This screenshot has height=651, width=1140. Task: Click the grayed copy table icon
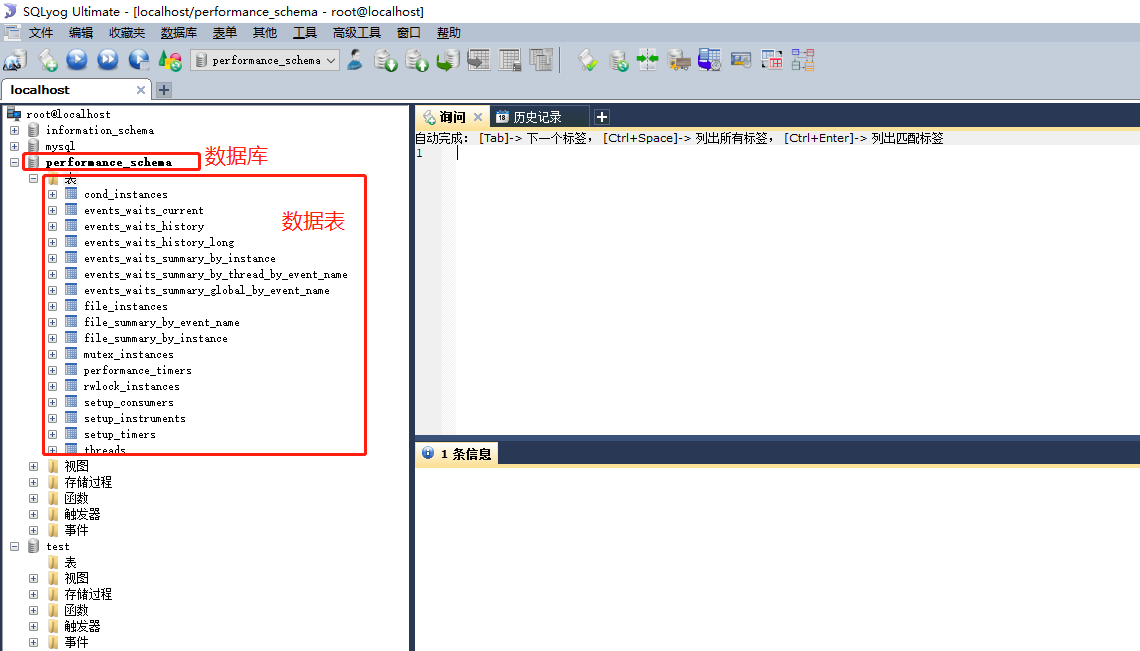(541, 60)
